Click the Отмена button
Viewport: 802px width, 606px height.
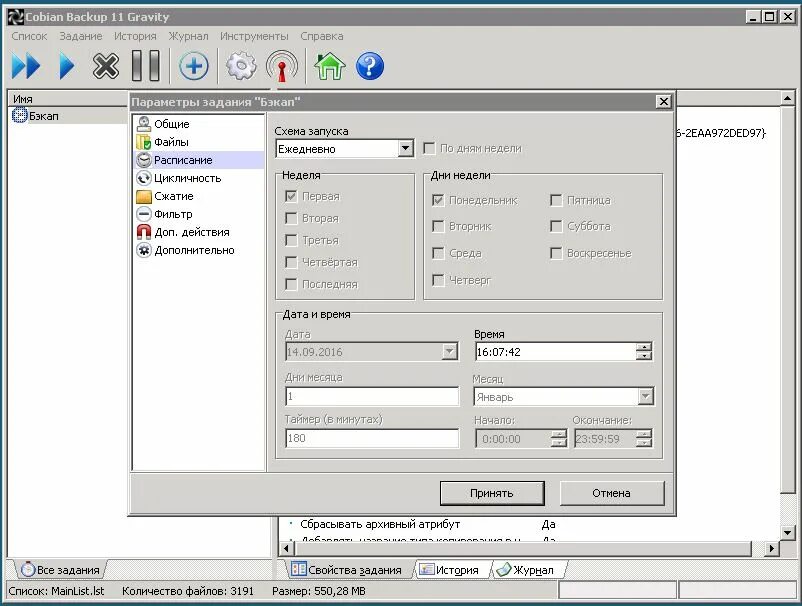coord(611,493)
